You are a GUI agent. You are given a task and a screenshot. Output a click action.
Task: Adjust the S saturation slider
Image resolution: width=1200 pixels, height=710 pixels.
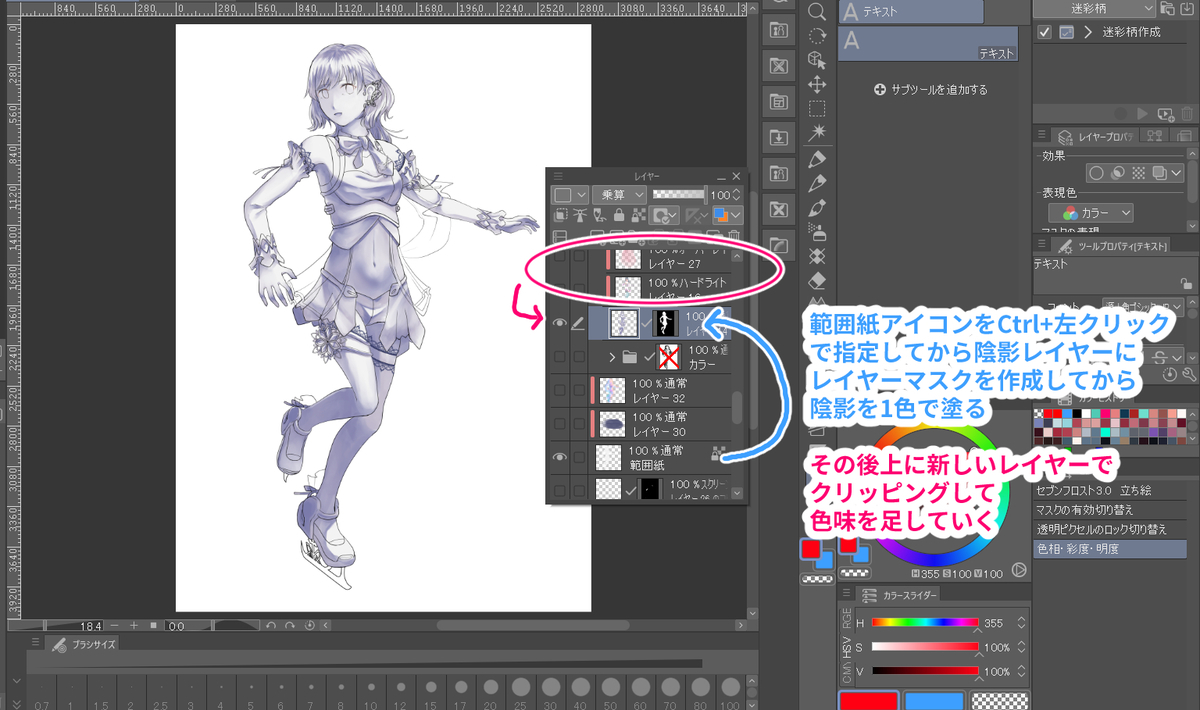[x=924, y=647]
